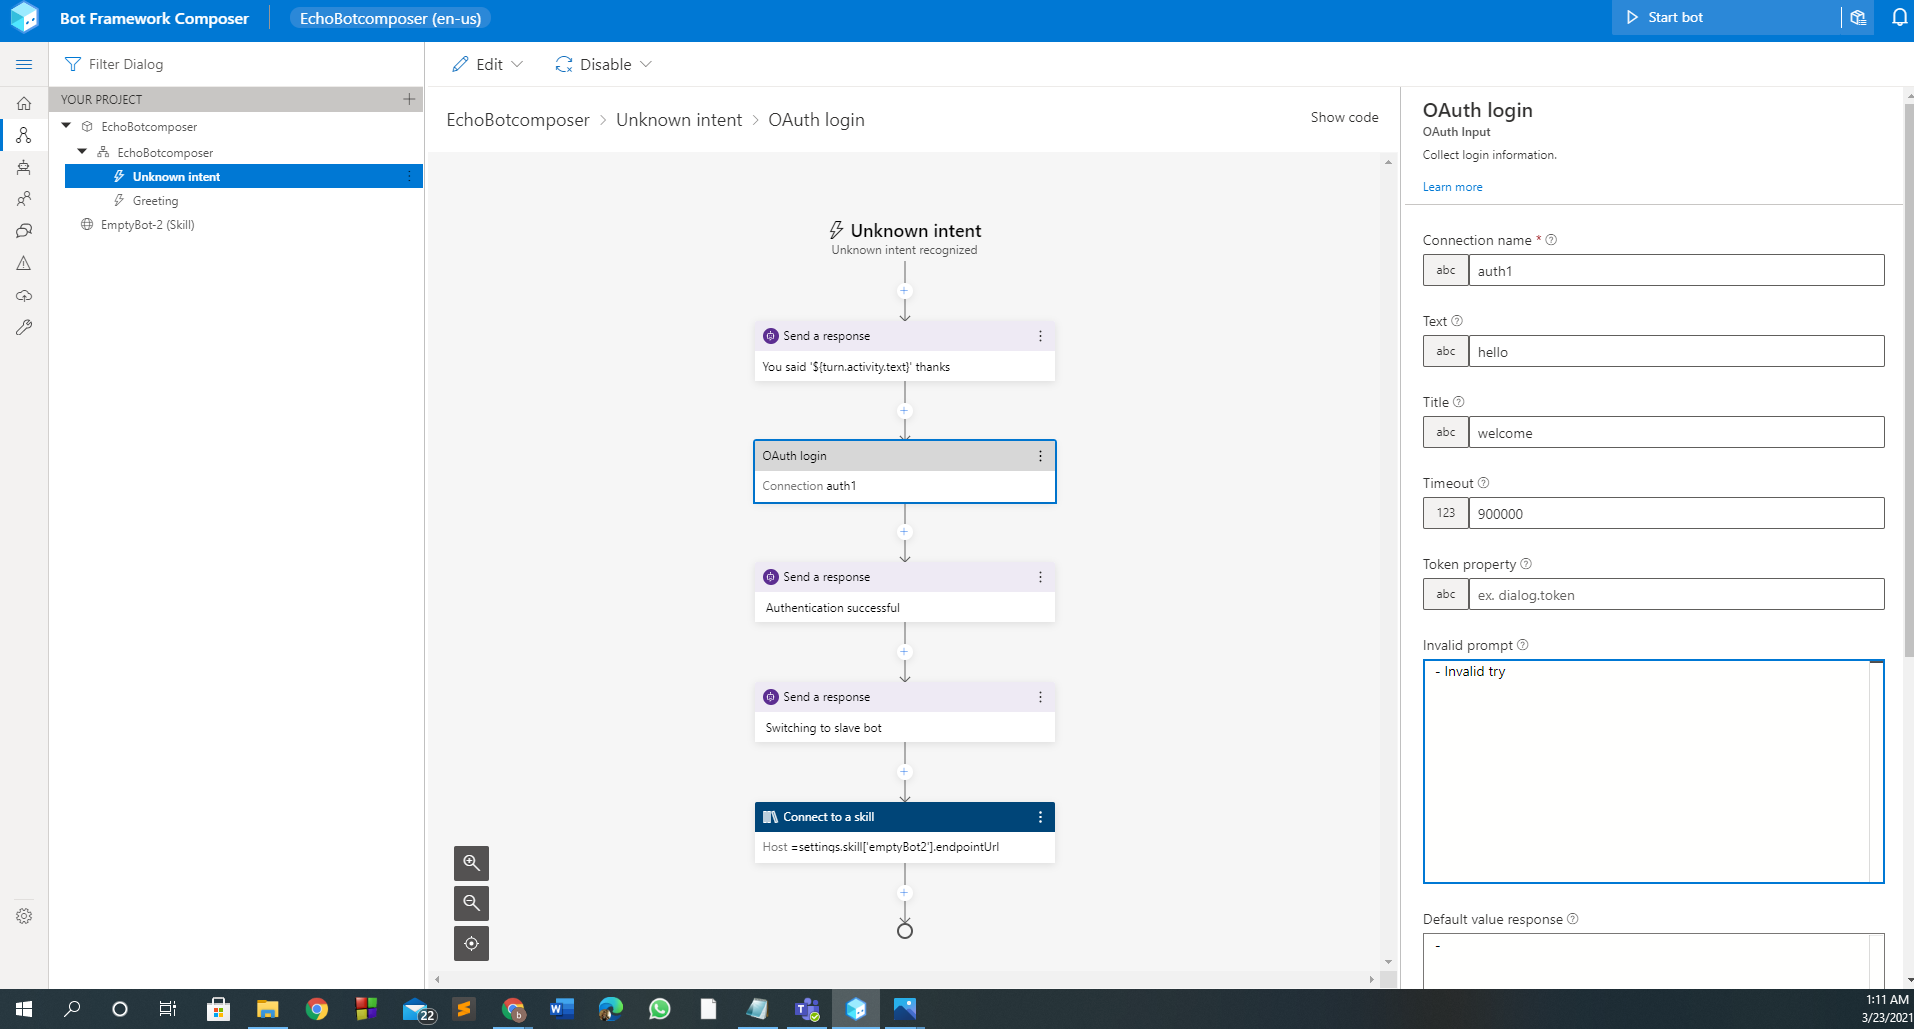Image resolution: width=1914 pixels, height=1029 pixels.
Task: Open Publish cloud icon in sidebar
Action: (24, 295)
